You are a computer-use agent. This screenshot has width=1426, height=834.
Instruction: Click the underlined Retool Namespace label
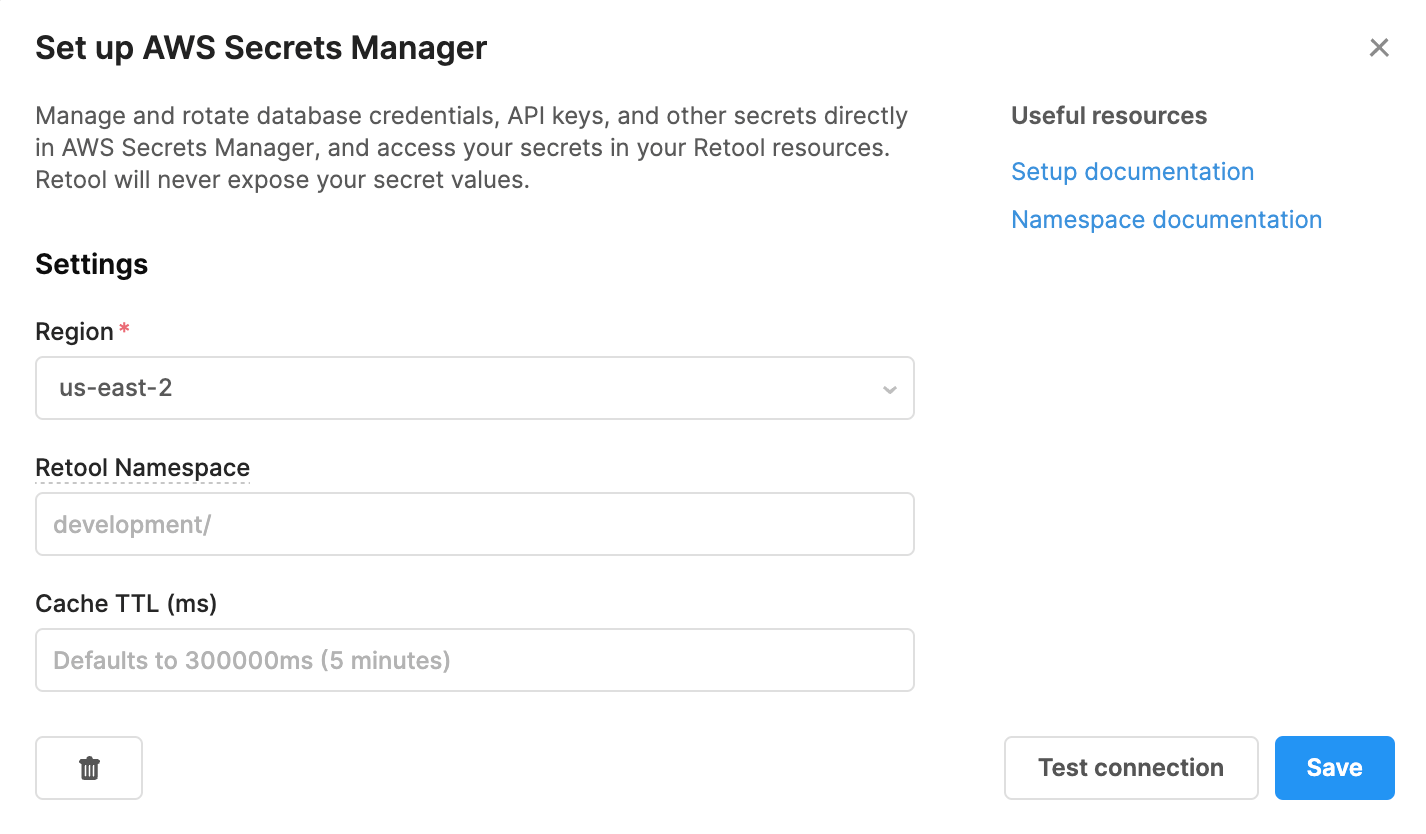[142, 468]
